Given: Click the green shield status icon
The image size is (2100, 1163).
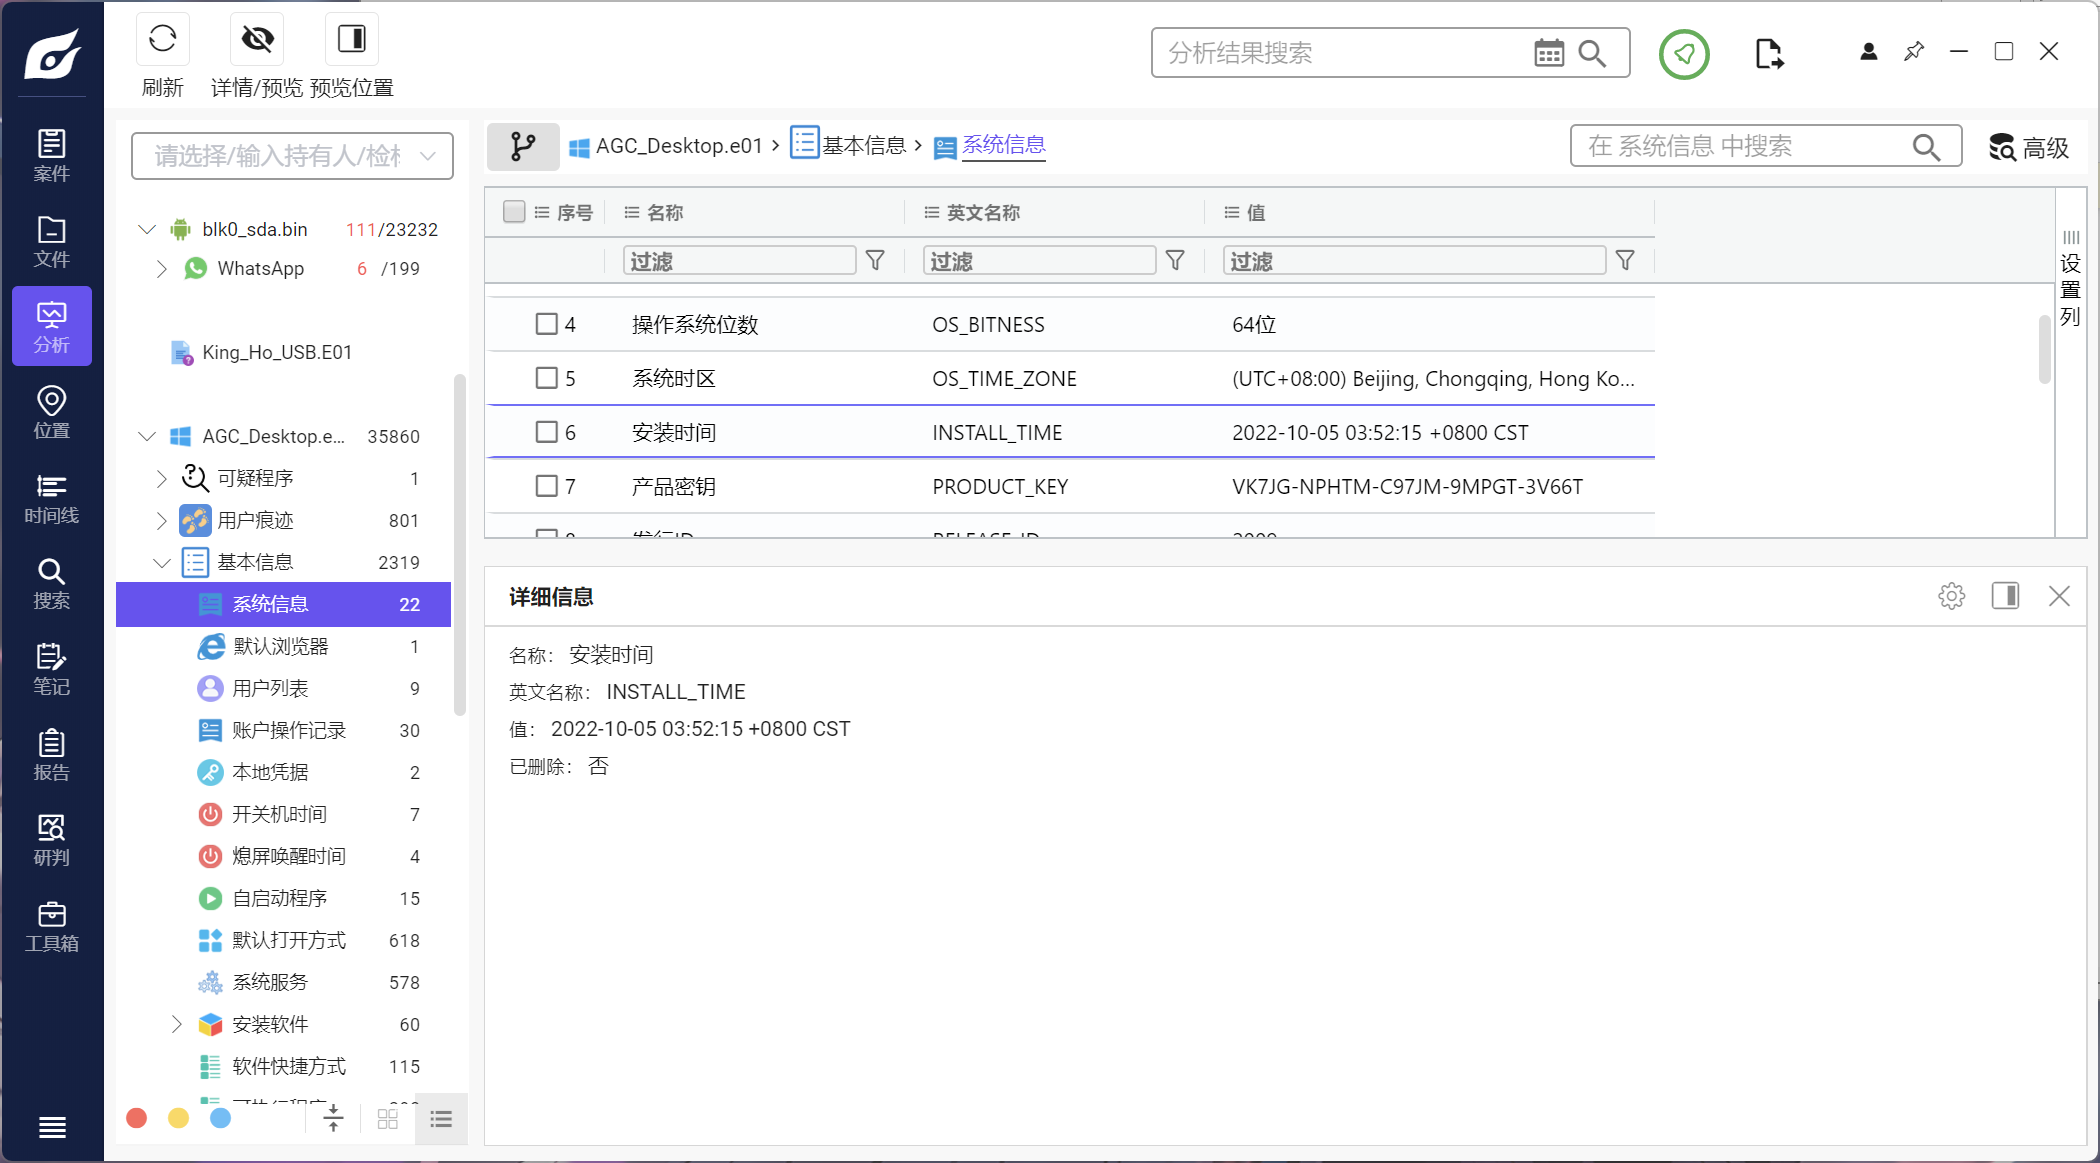Looking at the screenshot, I should [x=1684, y=54].
